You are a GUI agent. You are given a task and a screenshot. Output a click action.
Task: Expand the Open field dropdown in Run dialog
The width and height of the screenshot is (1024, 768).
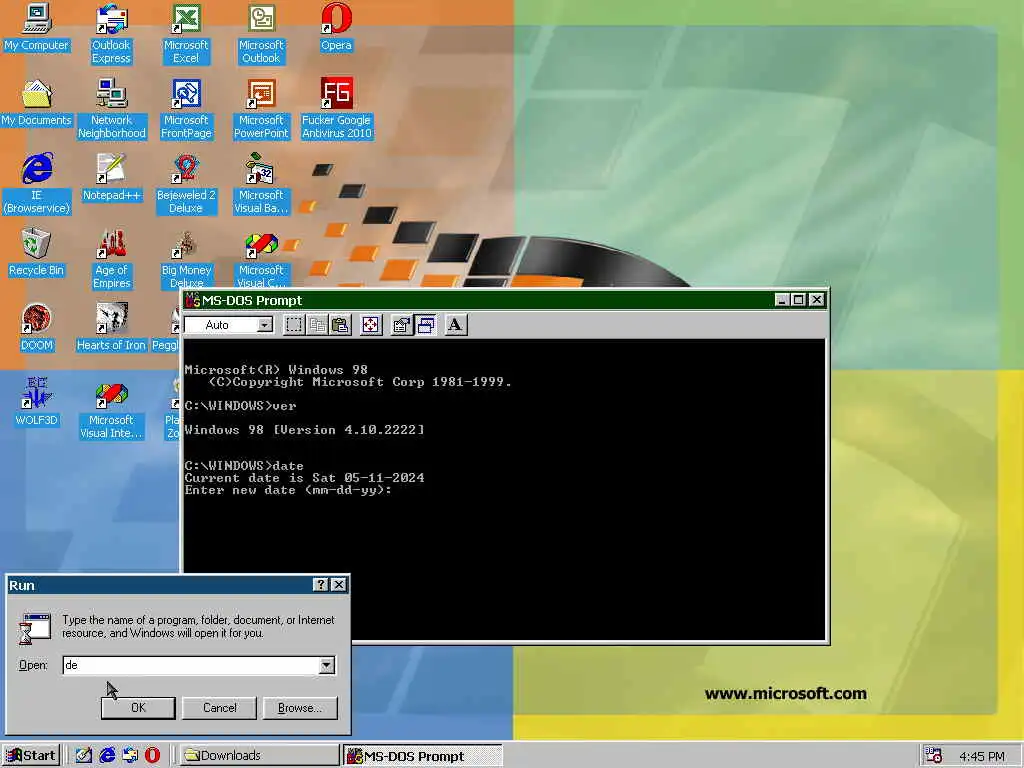[x=327, y=665]
